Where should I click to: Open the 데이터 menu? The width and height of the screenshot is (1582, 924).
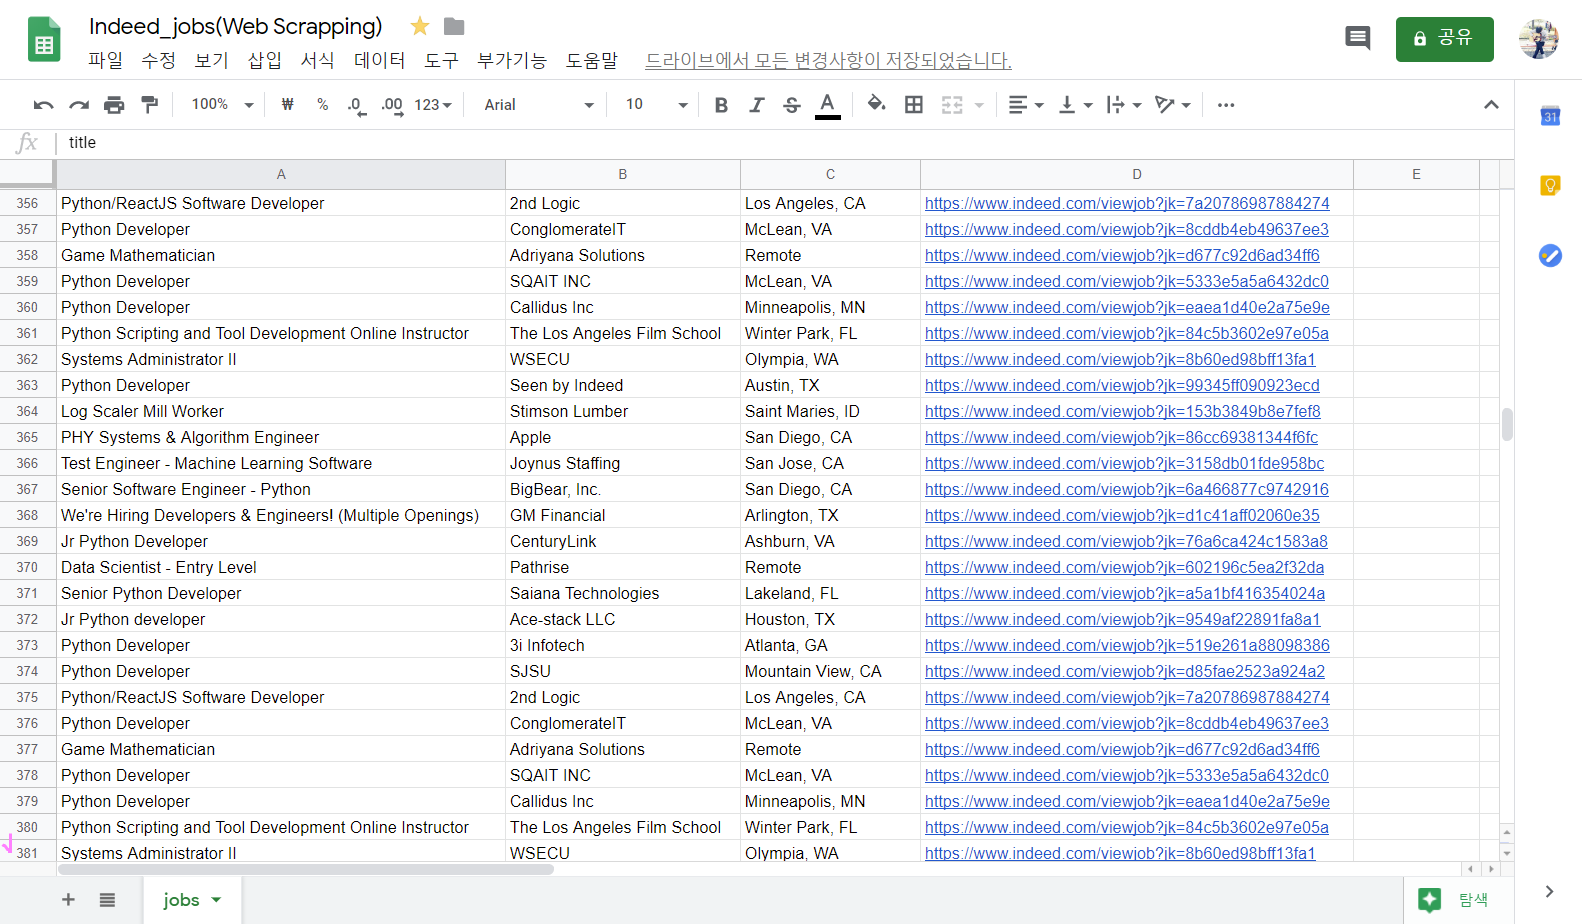click(x=379, y=60)
